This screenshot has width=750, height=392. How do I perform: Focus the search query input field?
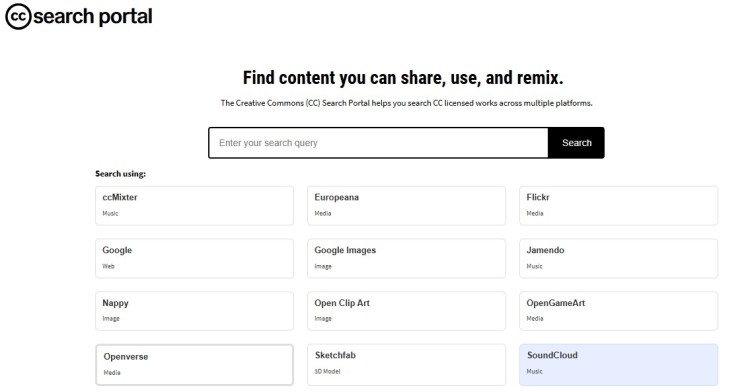[378, 143]
